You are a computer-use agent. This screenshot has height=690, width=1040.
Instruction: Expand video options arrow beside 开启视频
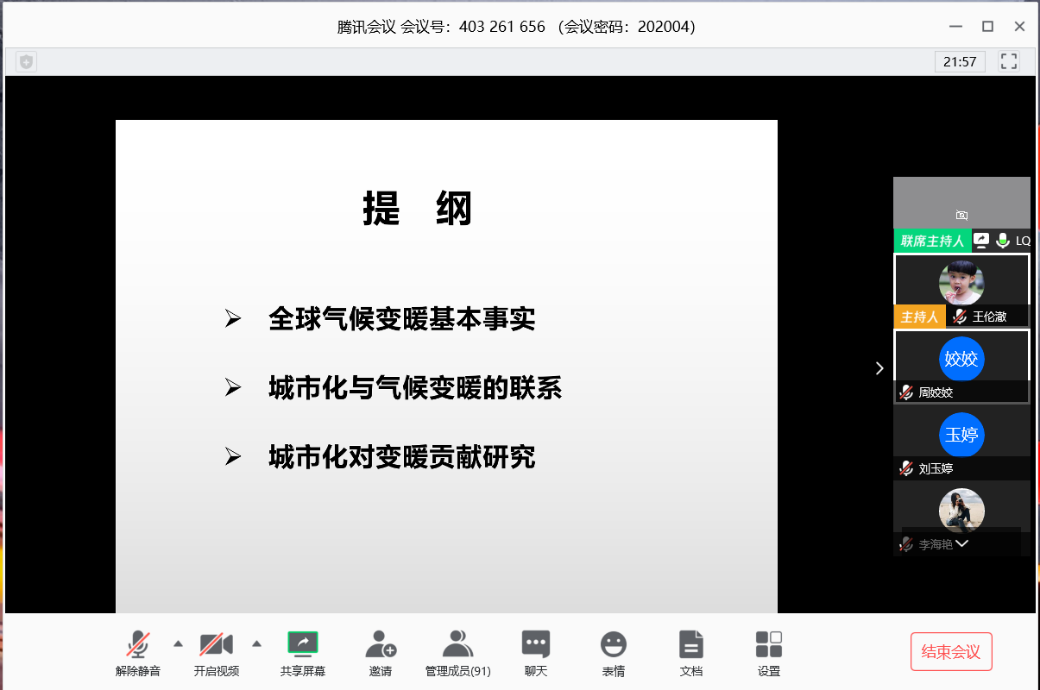pos(256,643)
